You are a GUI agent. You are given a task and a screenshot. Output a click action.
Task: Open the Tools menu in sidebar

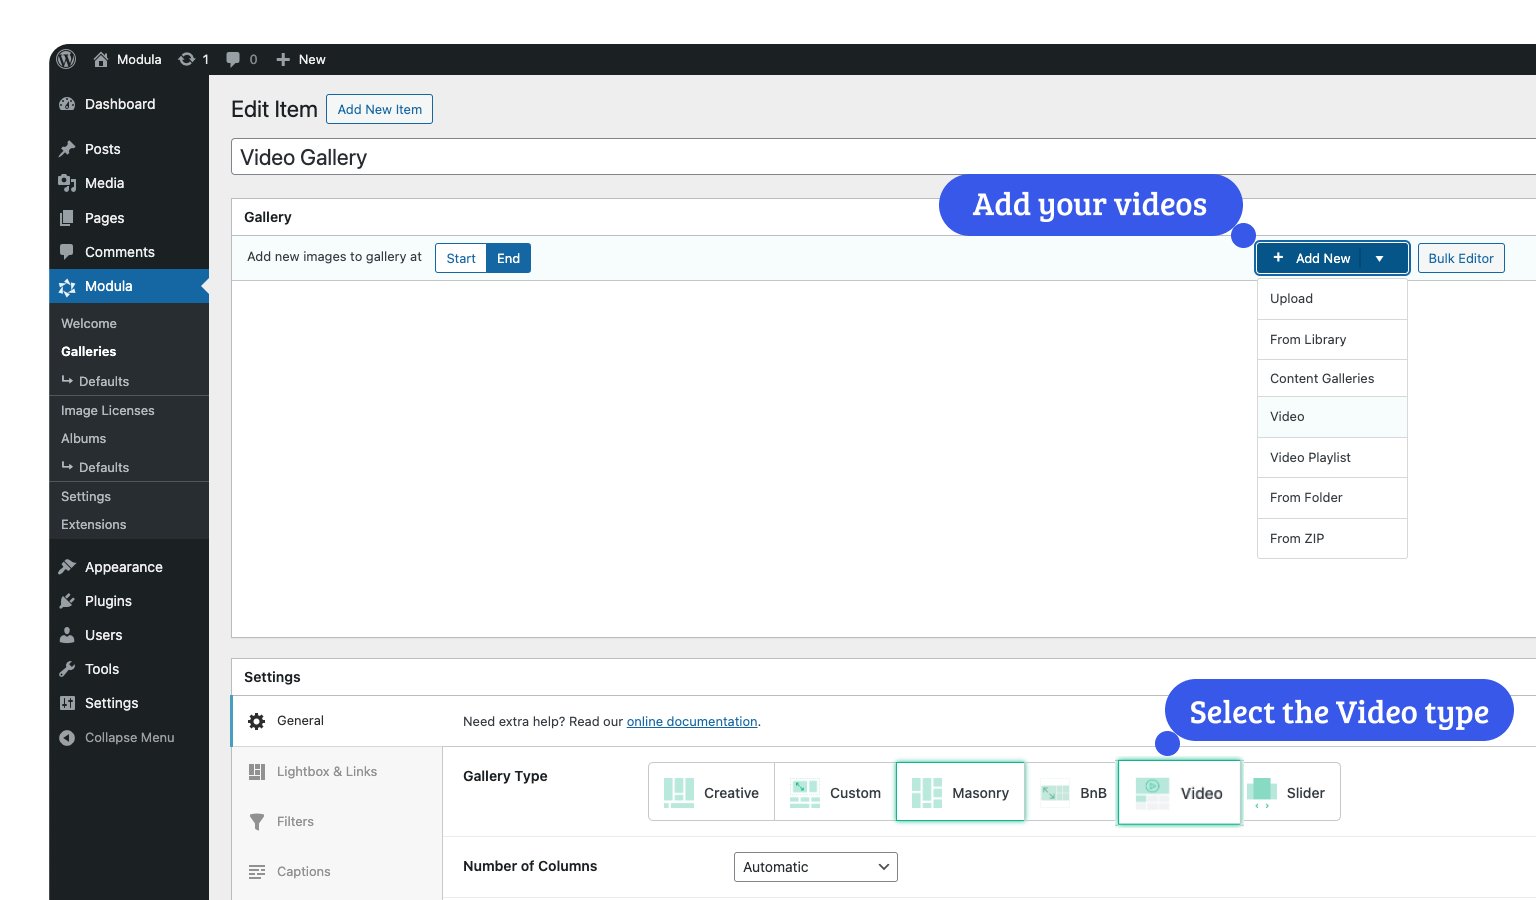[101, 669]
